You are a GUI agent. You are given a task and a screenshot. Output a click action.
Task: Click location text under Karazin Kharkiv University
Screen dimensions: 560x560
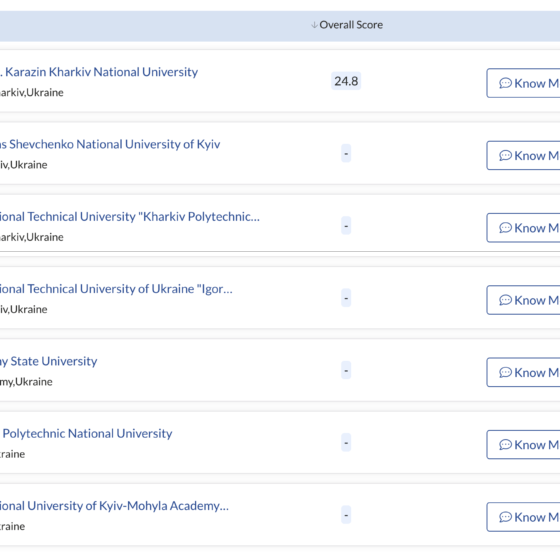[32, 92]
